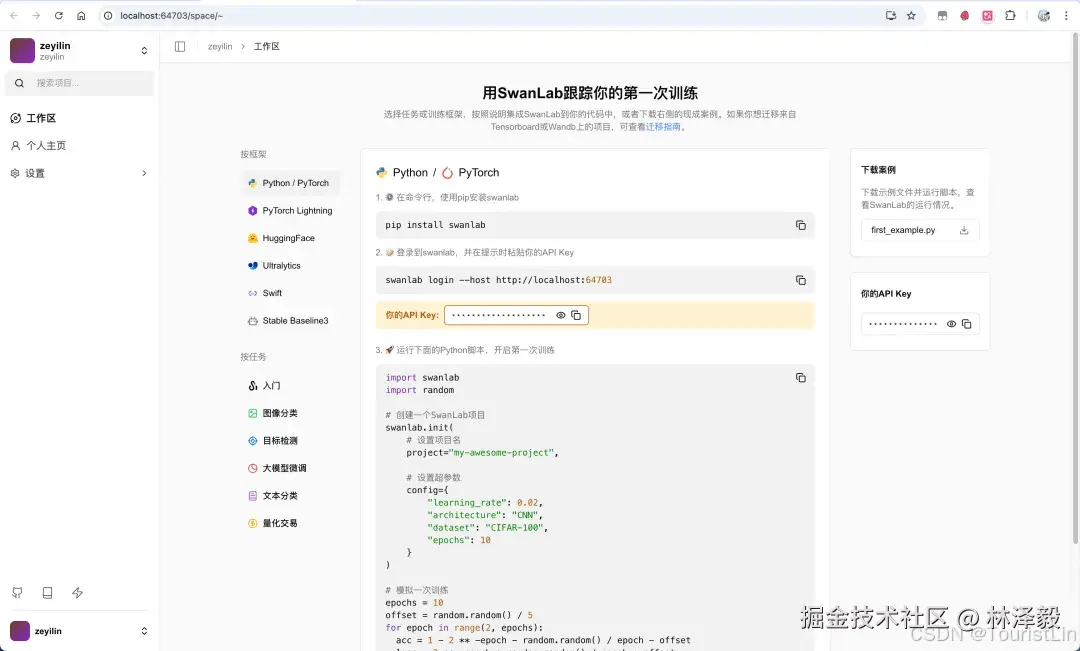
Task: Select Stable Baseline3 framework
Action: (289, 321)
